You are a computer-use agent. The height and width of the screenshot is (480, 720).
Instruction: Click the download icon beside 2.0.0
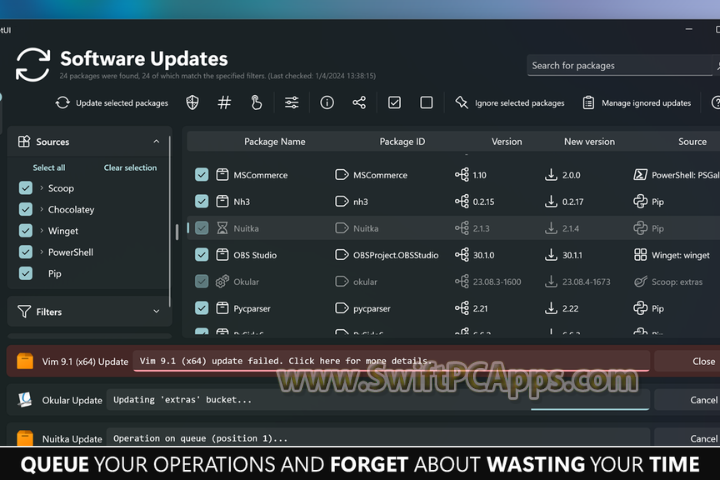point(551,175)
